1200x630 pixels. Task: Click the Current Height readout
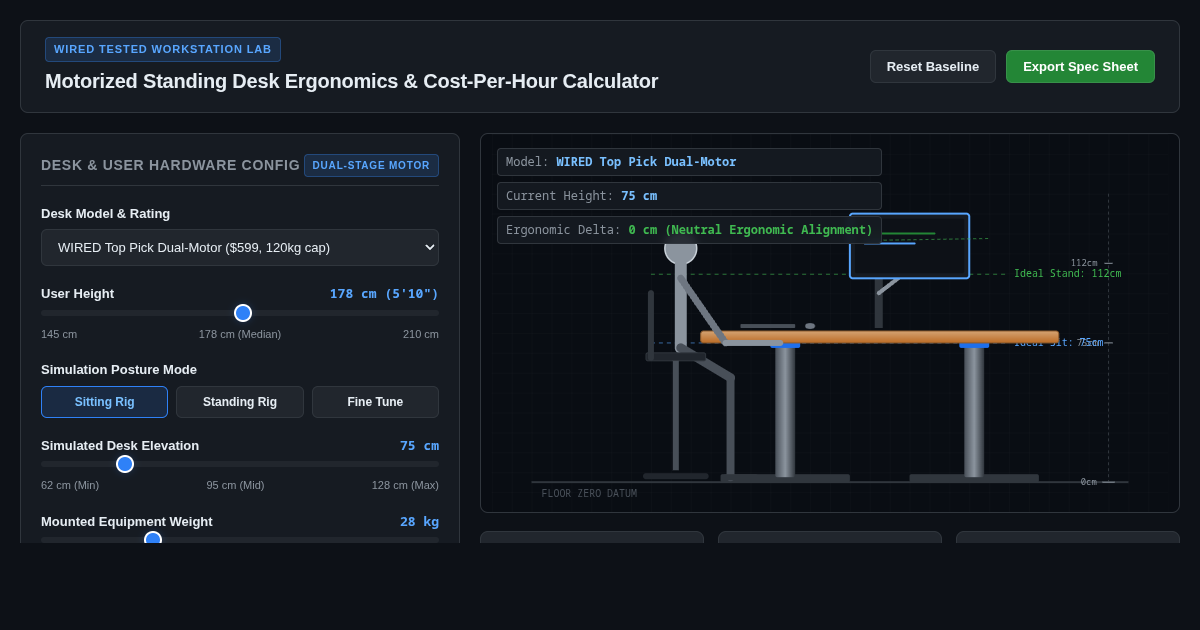coord(689,196)
